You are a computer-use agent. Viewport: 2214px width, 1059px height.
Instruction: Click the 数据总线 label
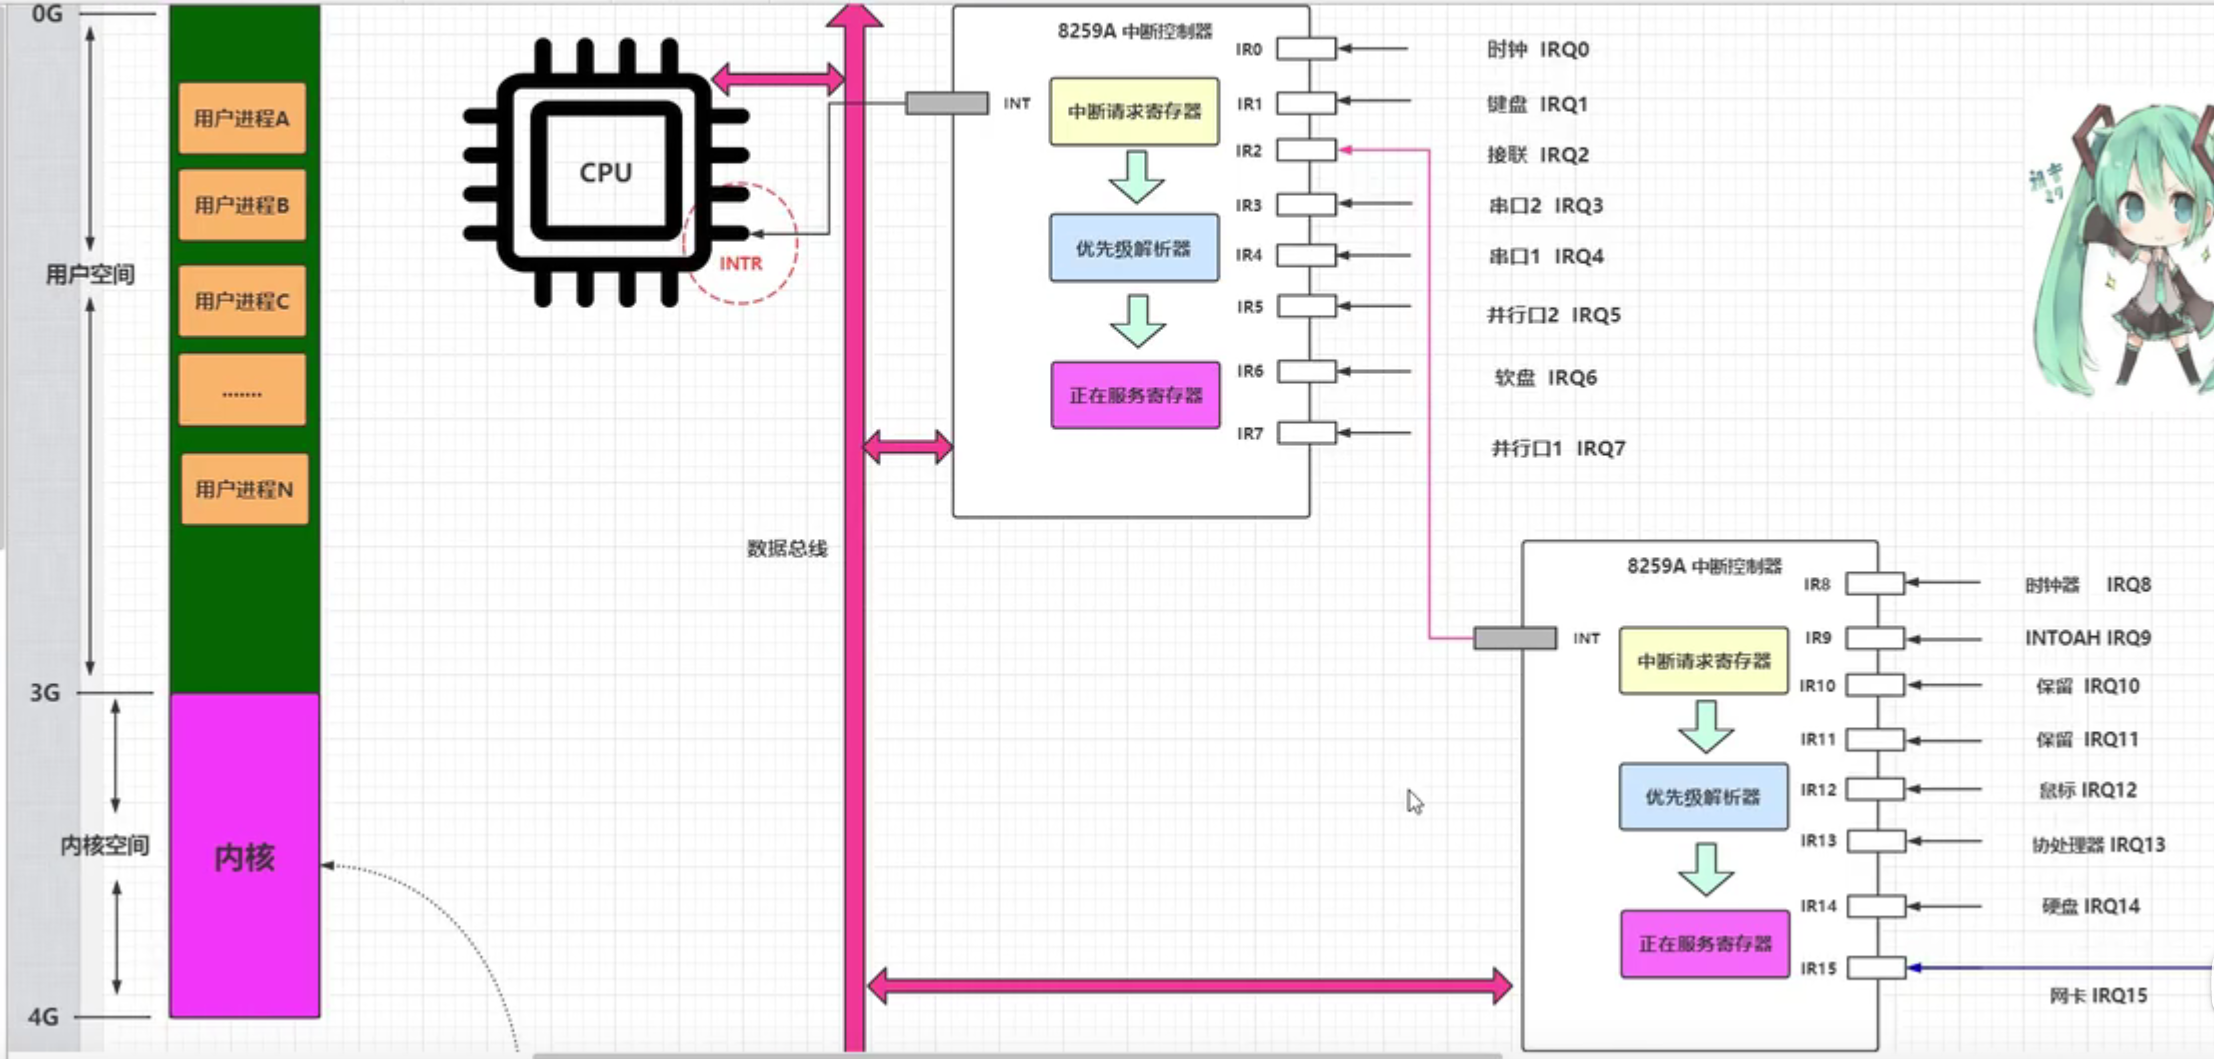point(787,548)
